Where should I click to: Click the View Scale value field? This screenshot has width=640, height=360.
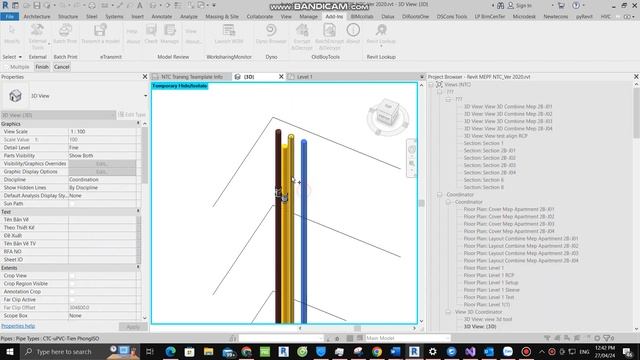tap(102, 131)
